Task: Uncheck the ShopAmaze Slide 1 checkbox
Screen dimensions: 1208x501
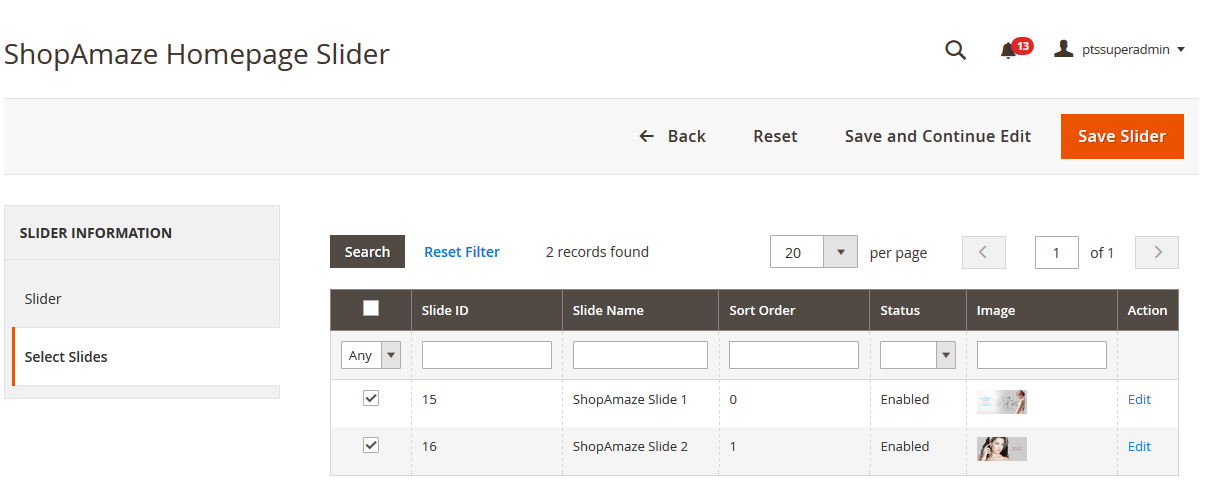Action: tap(371, 398)
